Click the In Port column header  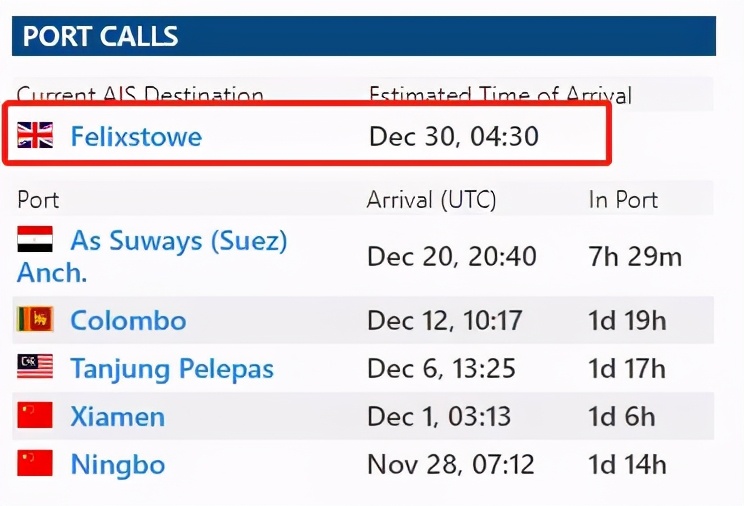coord(623,200)
